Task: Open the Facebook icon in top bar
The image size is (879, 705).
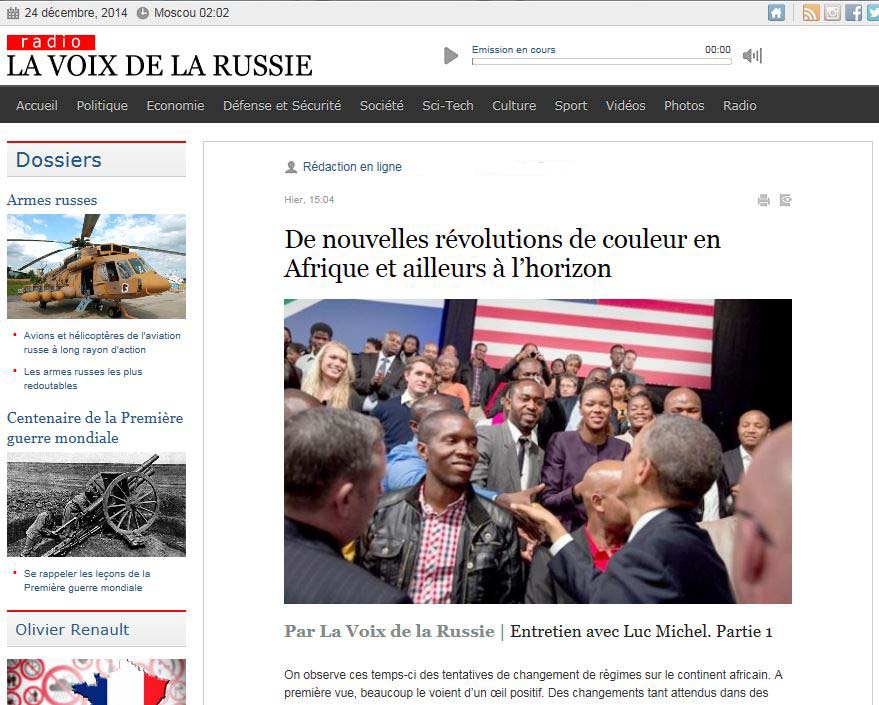Action: (853, 12)
